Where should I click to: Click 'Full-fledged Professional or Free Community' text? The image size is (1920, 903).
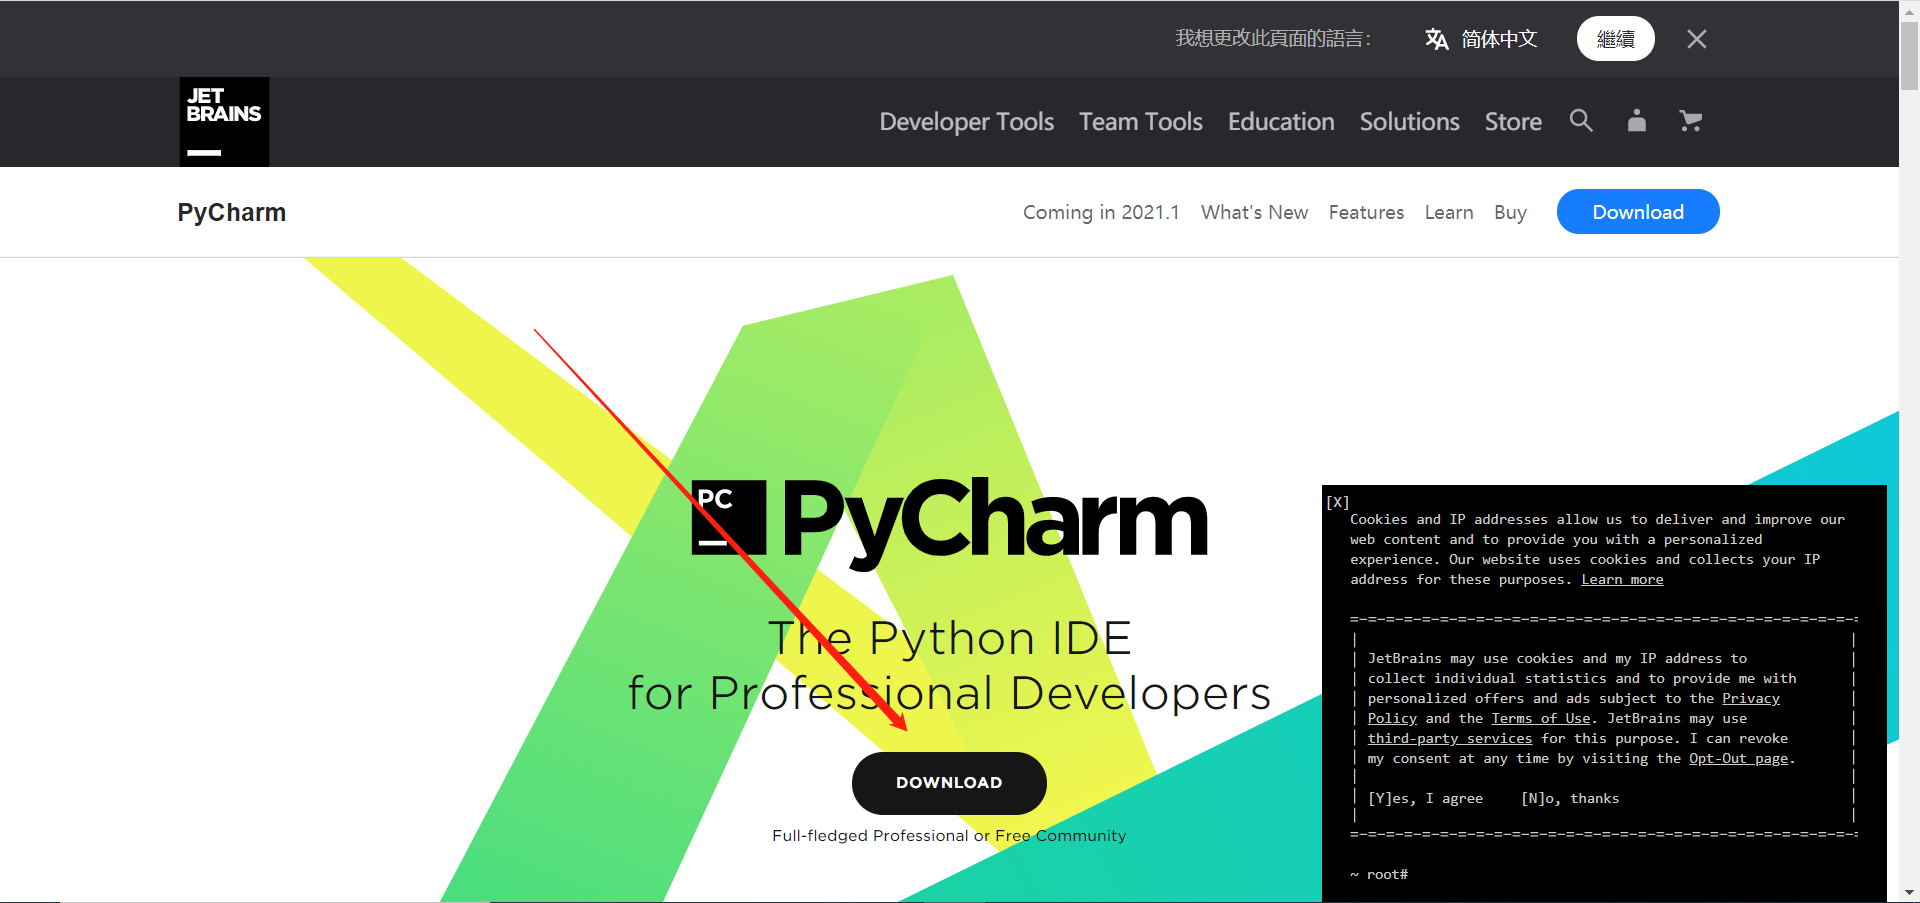click(949, 836)
